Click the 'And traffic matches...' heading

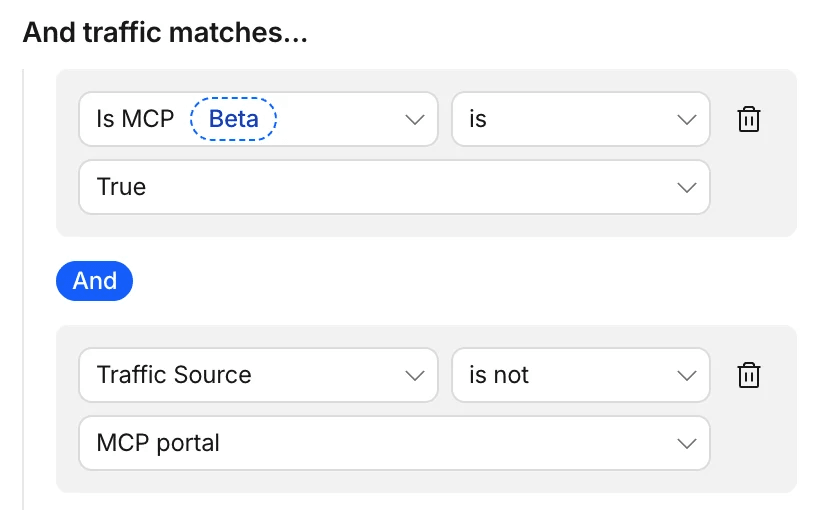tap(165, 32)
